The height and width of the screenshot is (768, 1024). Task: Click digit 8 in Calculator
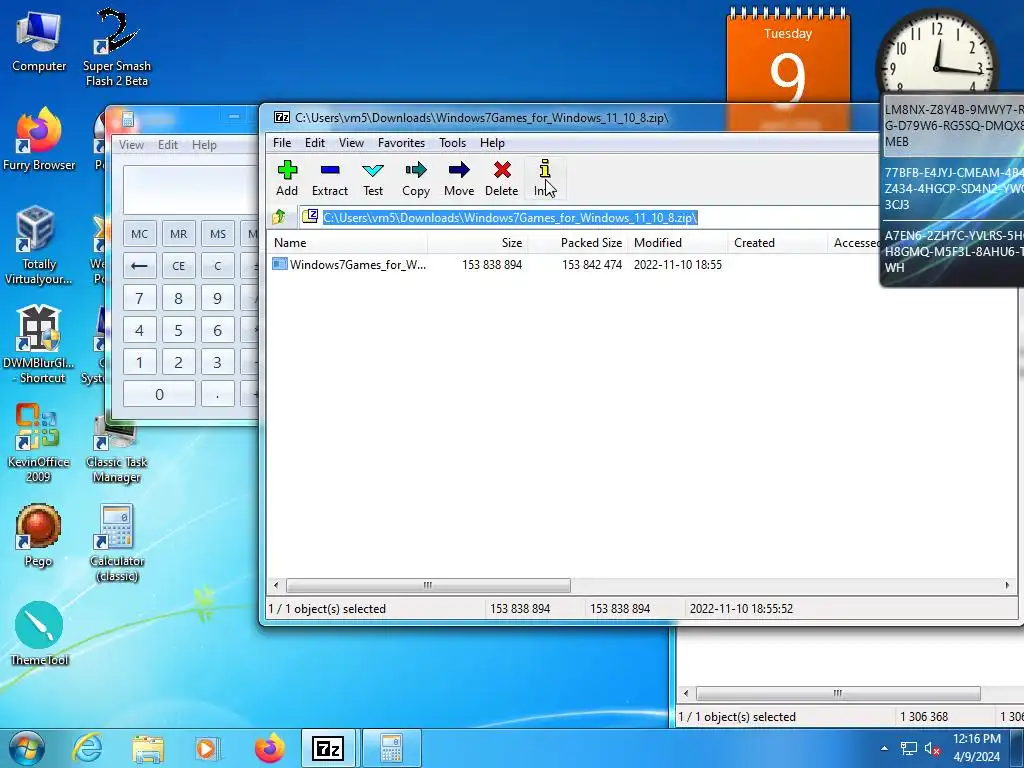coord(178,298)
